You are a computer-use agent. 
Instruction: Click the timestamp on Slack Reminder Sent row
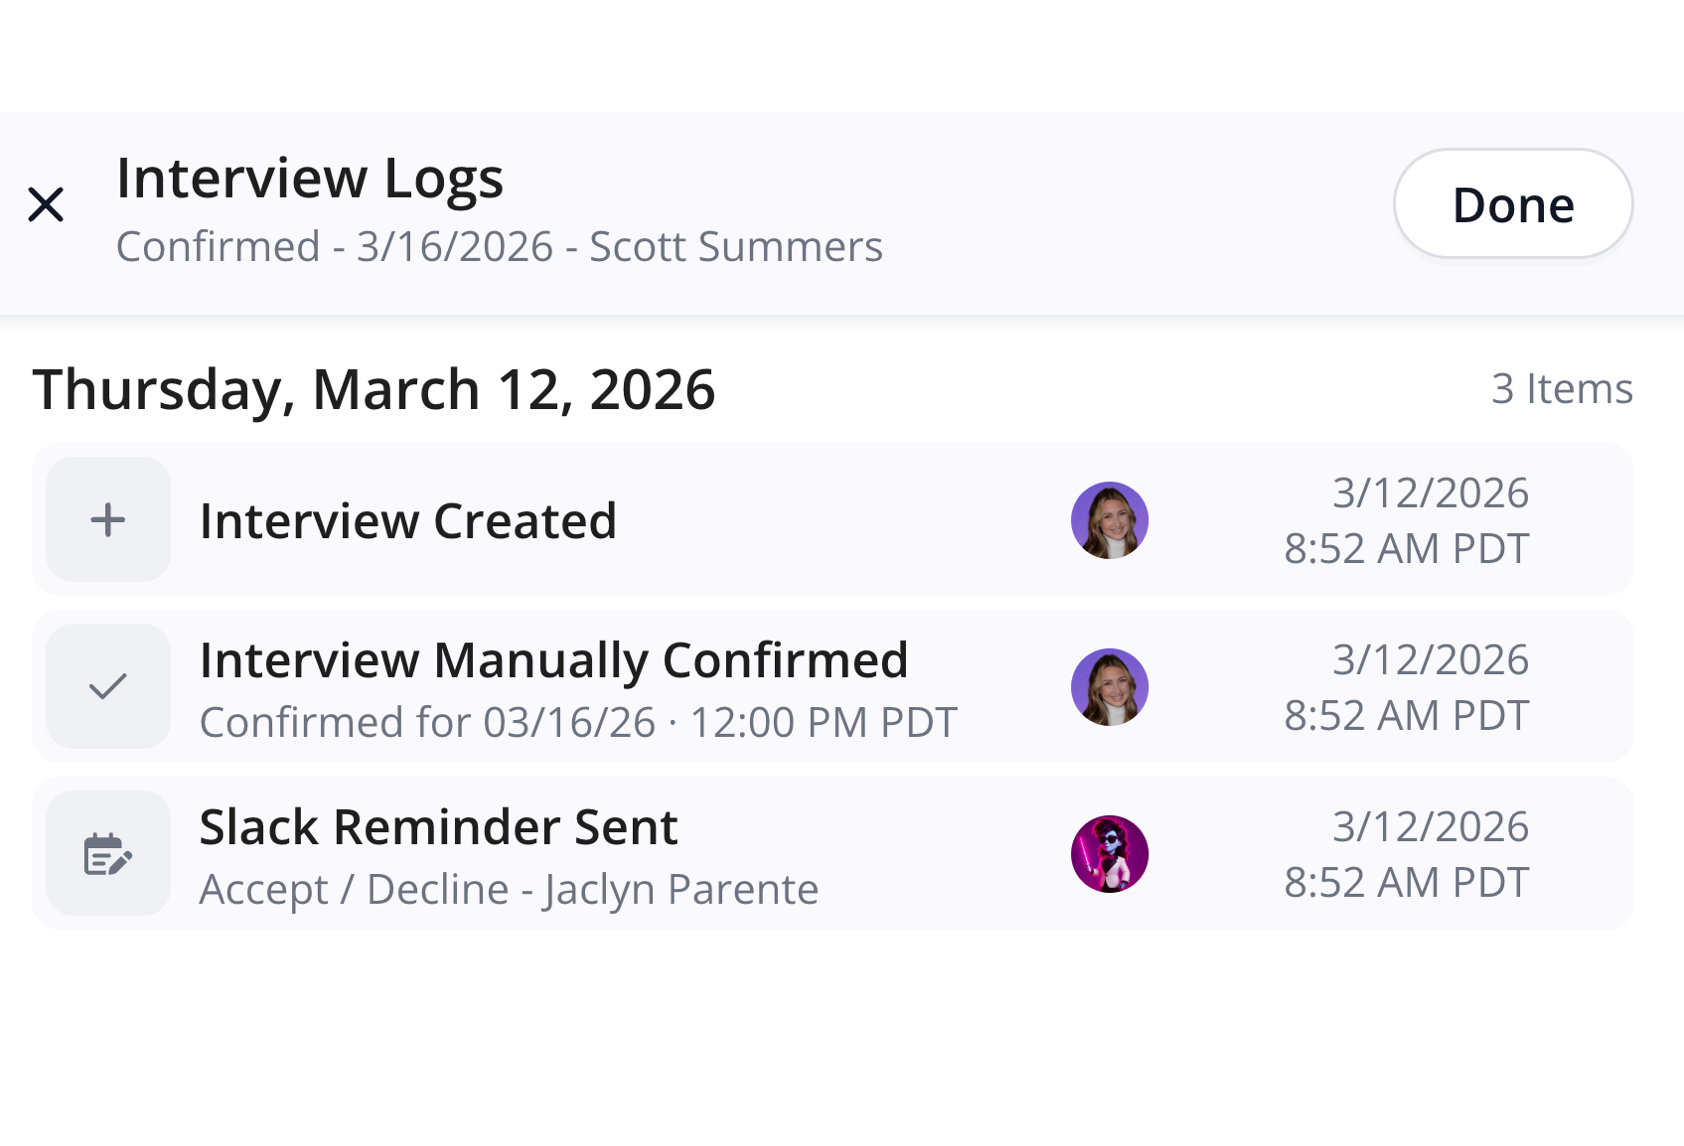(1406, 854)
